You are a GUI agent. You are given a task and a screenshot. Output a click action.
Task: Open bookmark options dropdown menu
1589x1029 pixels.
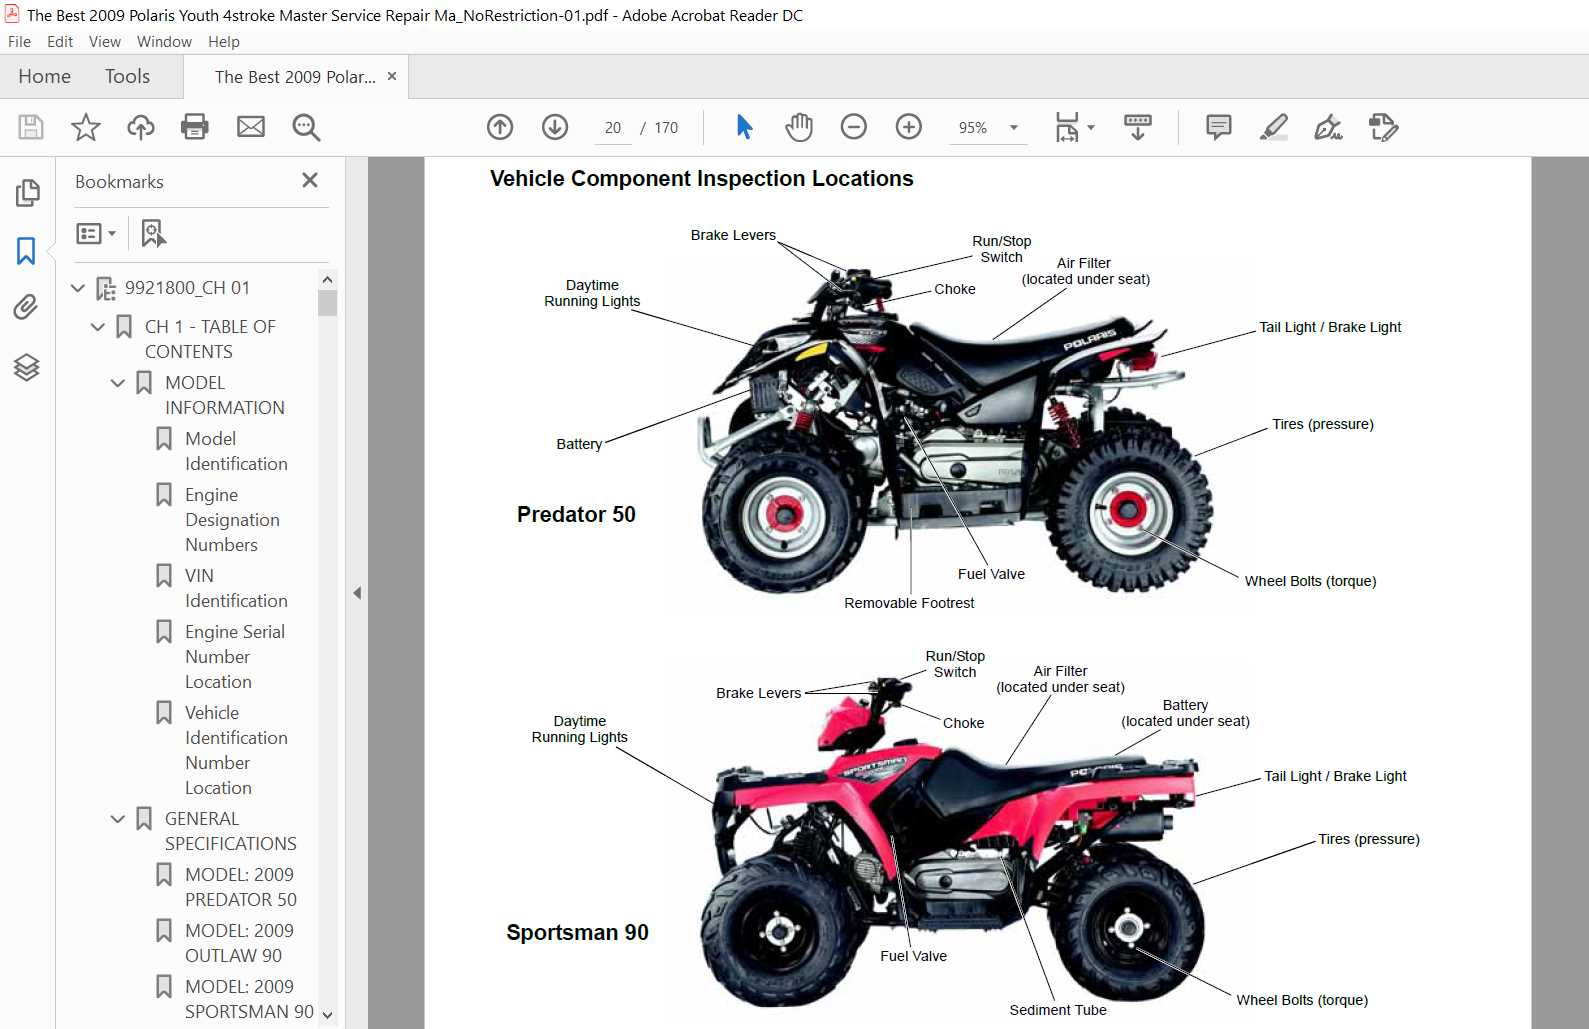(96, 233)
